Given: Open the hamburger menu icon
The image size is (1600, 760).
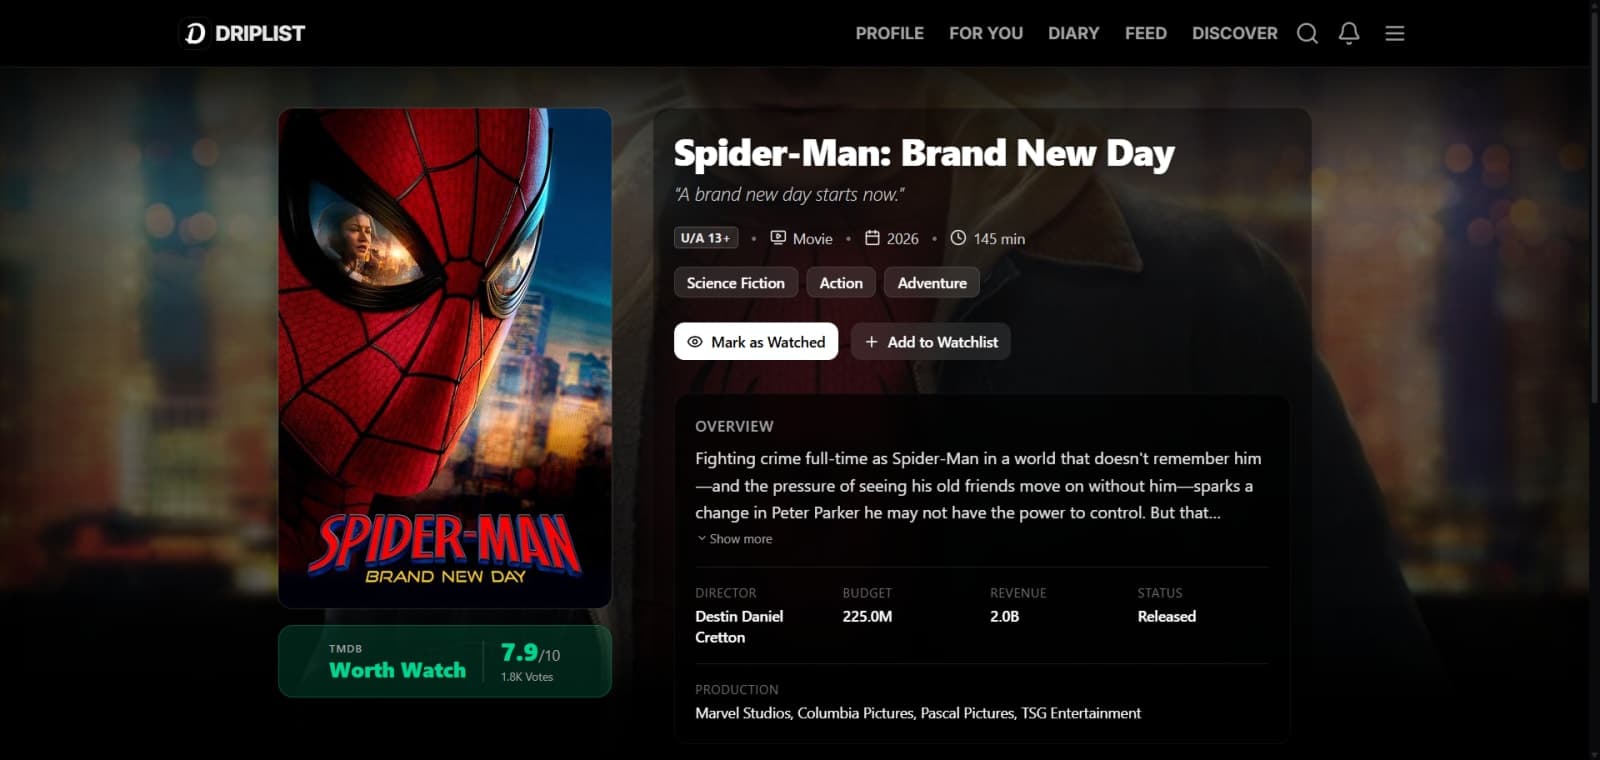Looking at the screenshot, I should (x=1395, y=33).
